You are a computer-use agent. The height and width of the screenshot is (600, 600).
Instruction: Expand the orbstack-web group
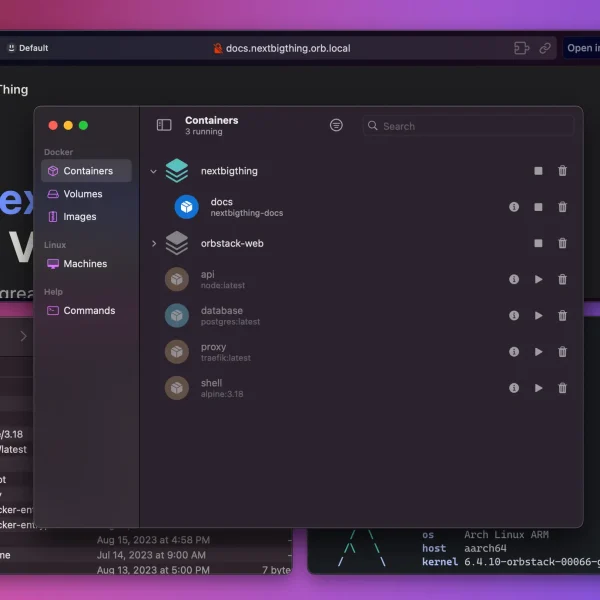pyautogui.click(x=153, y=243)
